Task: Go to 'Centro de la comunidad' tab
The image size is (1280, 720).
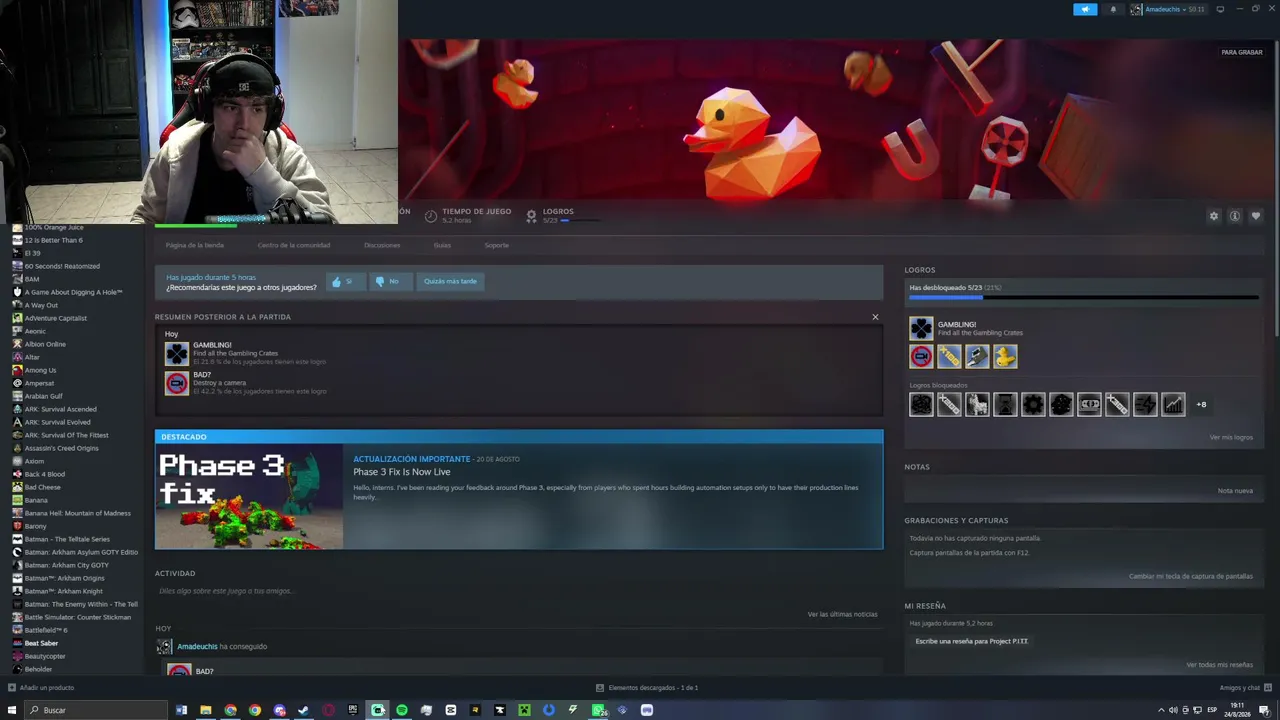Action: tap(294, 245)
